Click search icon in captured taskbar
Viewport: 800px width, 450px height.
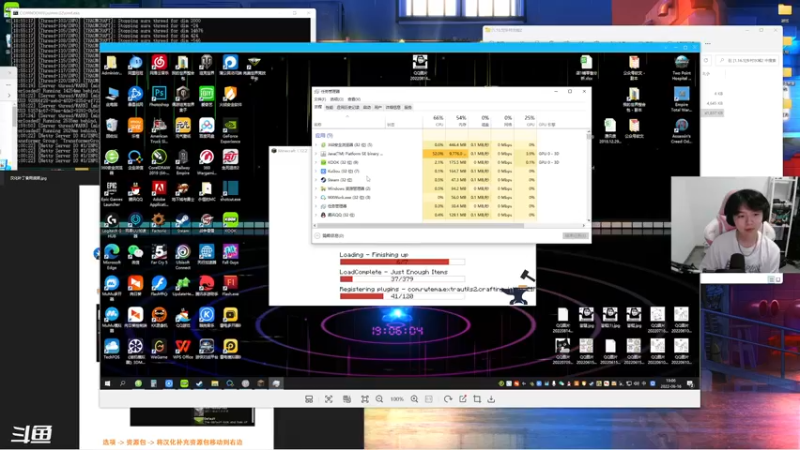click(x=122, y=383)
